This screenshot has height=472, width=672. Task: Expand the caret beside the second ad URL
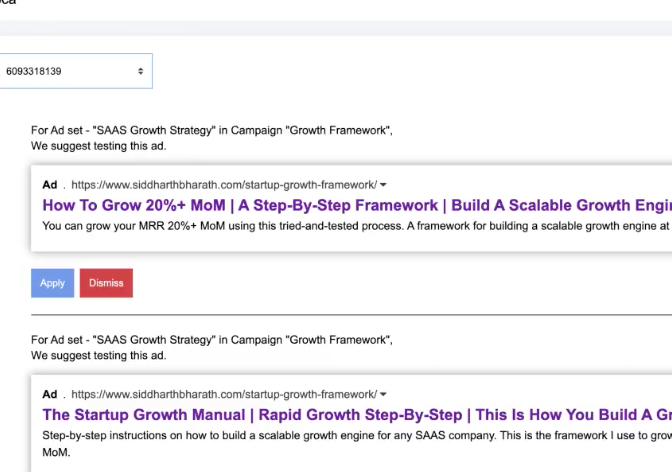pos(384,395)
